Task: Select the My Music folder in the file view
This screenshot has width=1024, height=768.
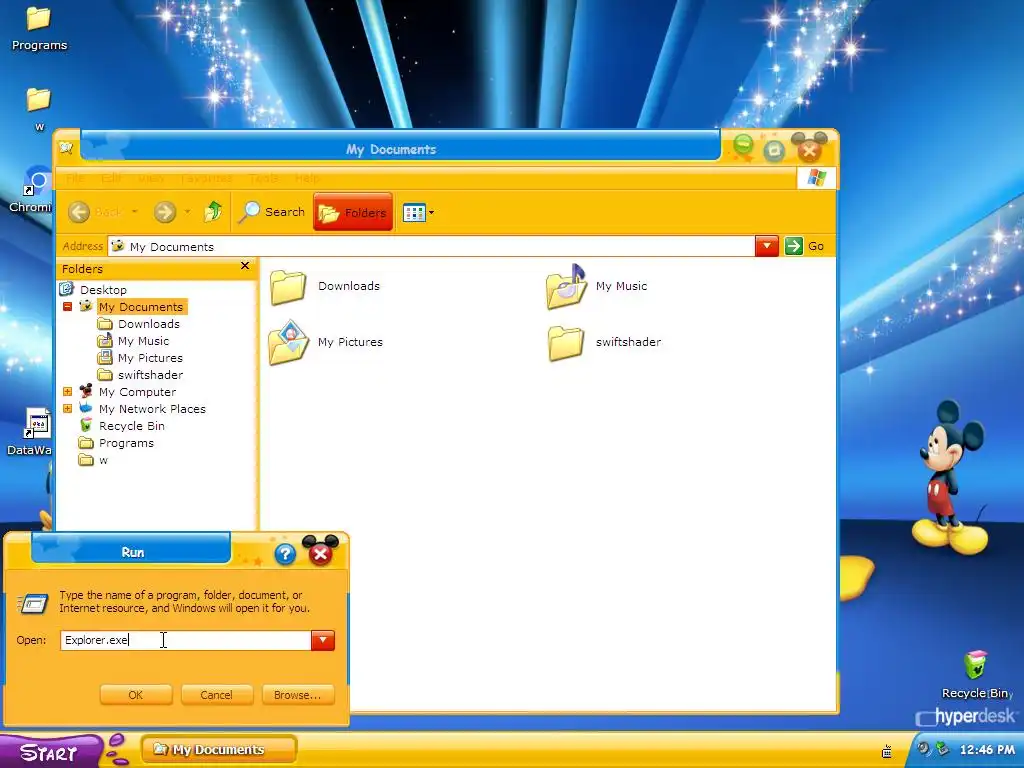Action: coord(597,286)
